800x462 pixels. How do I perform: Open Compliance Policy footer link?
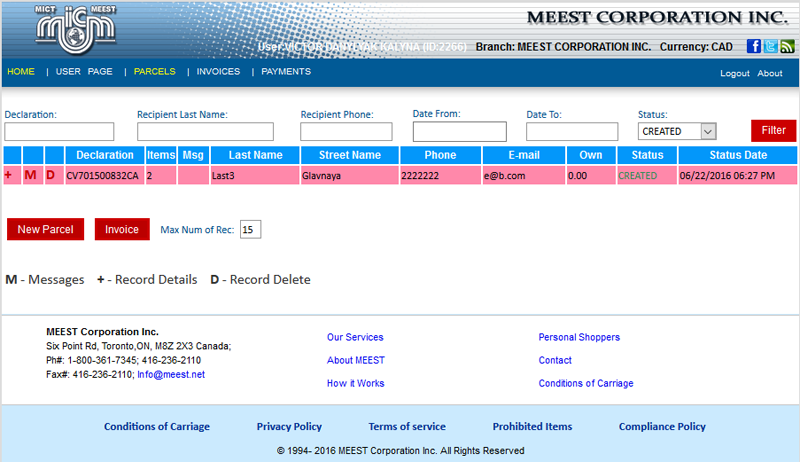pyautogui.click(x=662, y=426)
